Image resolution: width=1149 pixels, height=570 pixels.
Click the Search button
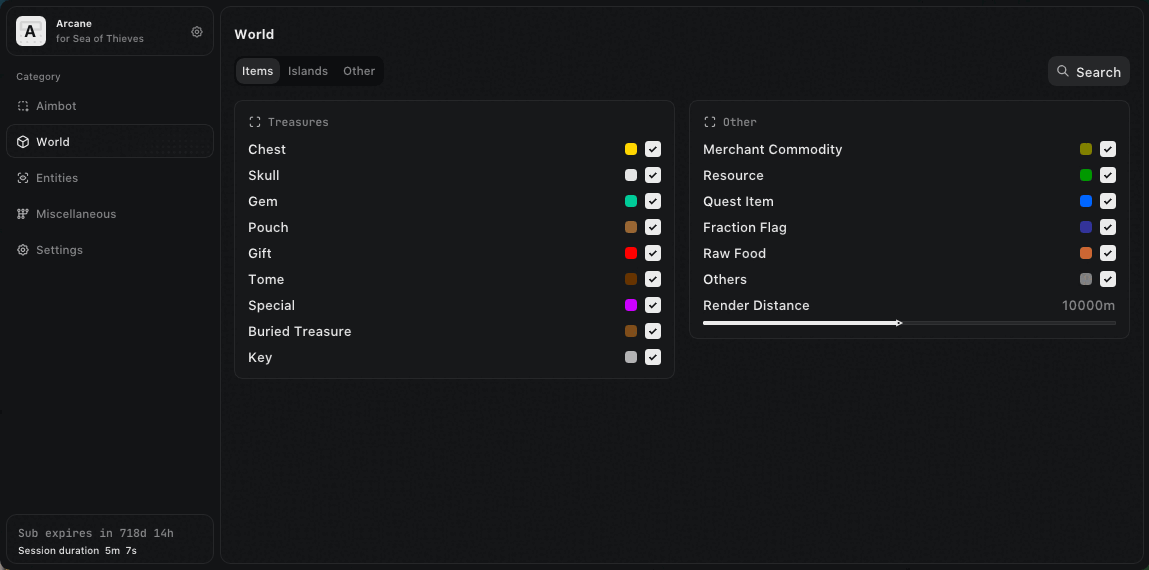pos(1089,72)
